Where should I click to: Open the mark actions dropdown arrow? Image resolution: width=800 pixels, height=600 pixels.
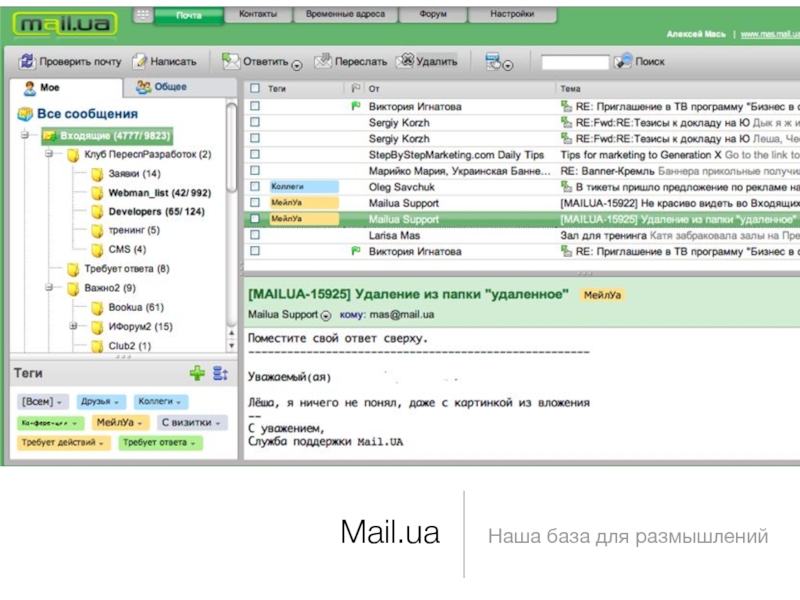pos(508,65)
